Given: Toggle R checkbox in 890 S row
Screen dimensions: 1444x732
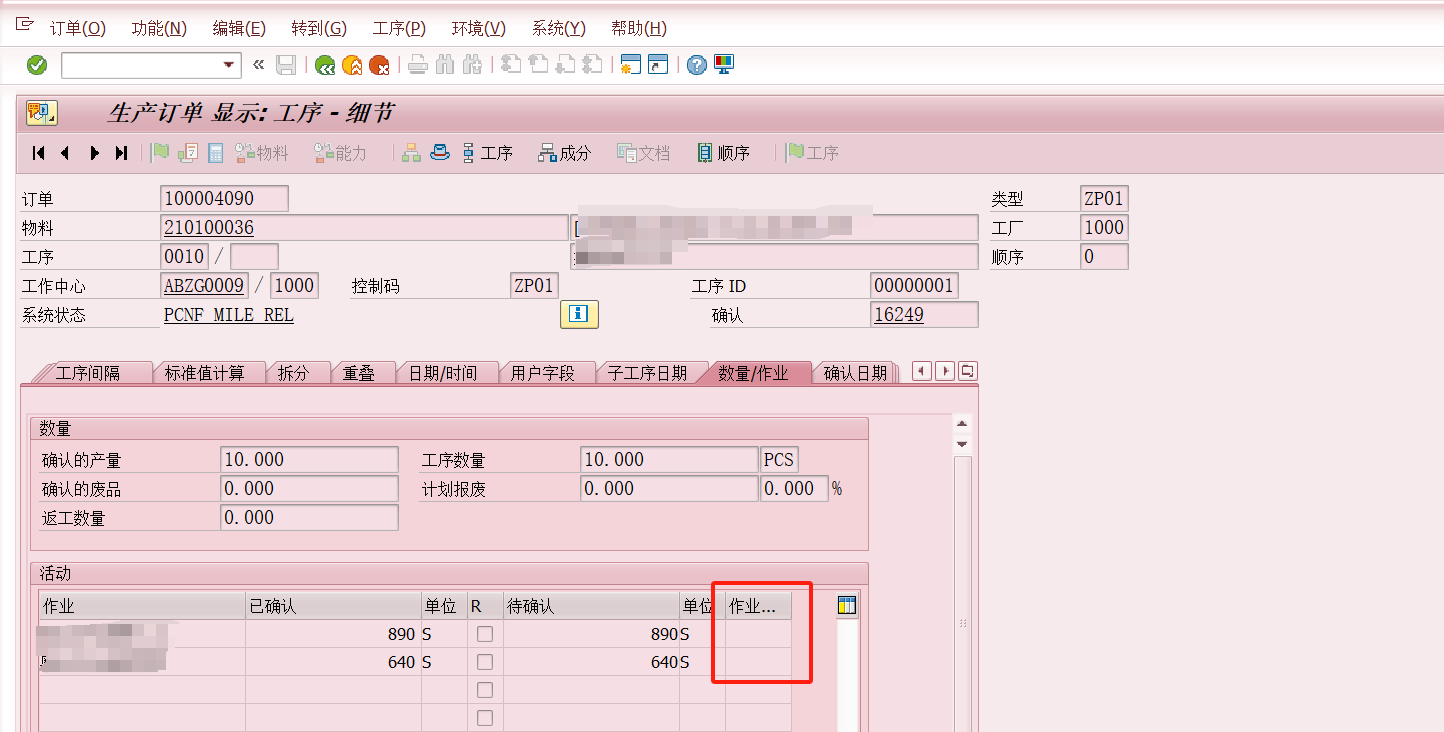Looking at the screenshot, I should click(x=485, y=634).
